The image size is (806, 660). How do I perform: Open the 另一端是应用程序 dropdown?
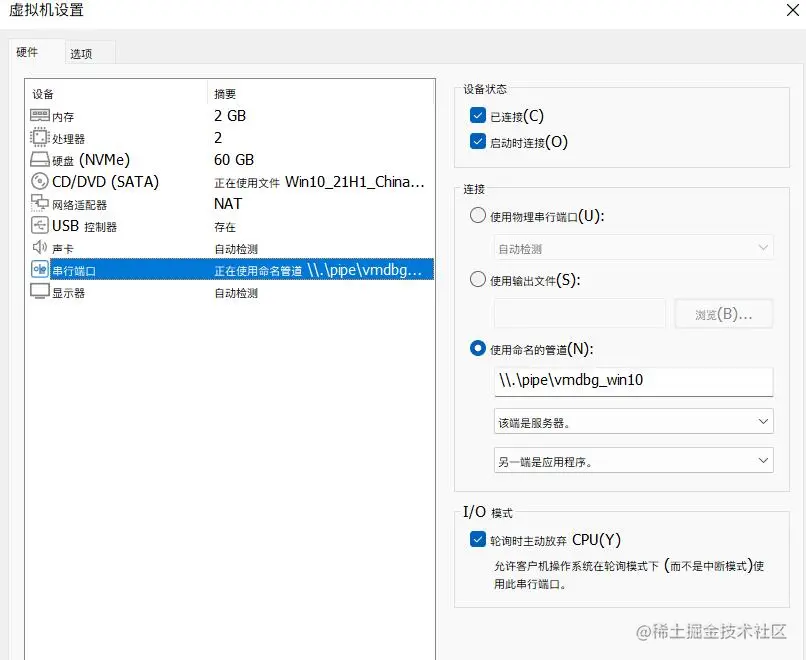(633, 460)
